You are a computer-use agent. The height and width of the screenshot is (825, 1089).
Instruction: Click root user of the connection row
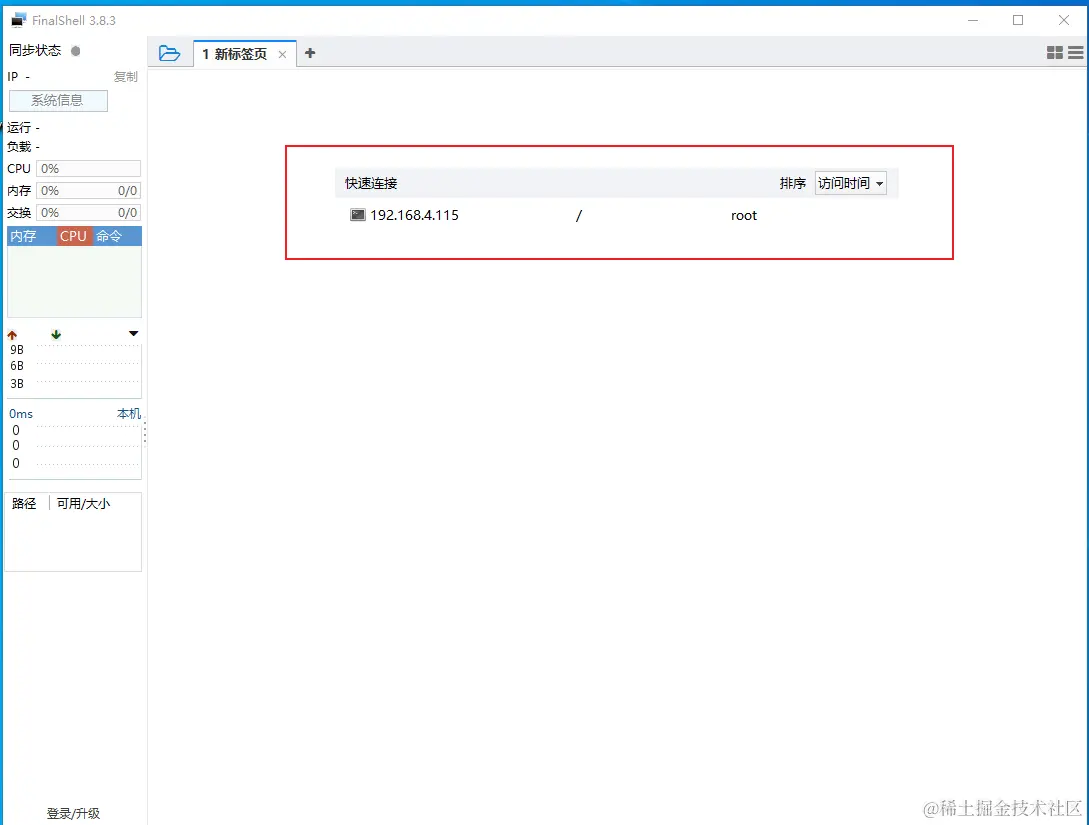click(743, 215)
